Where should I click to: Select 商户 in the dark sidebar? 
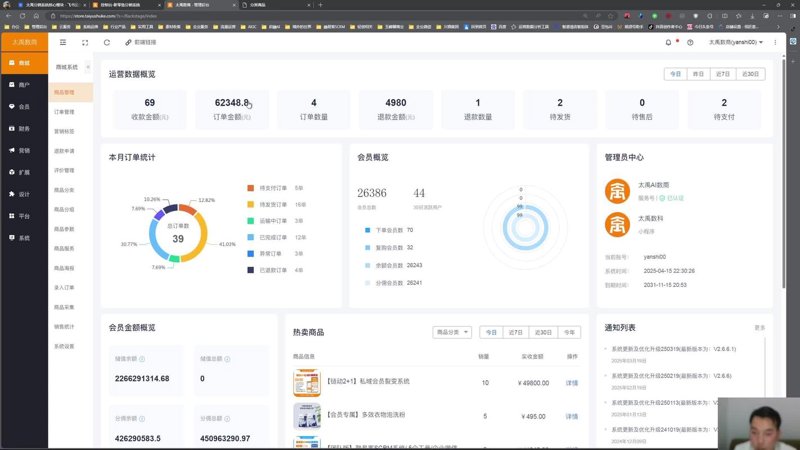[24, 85]
